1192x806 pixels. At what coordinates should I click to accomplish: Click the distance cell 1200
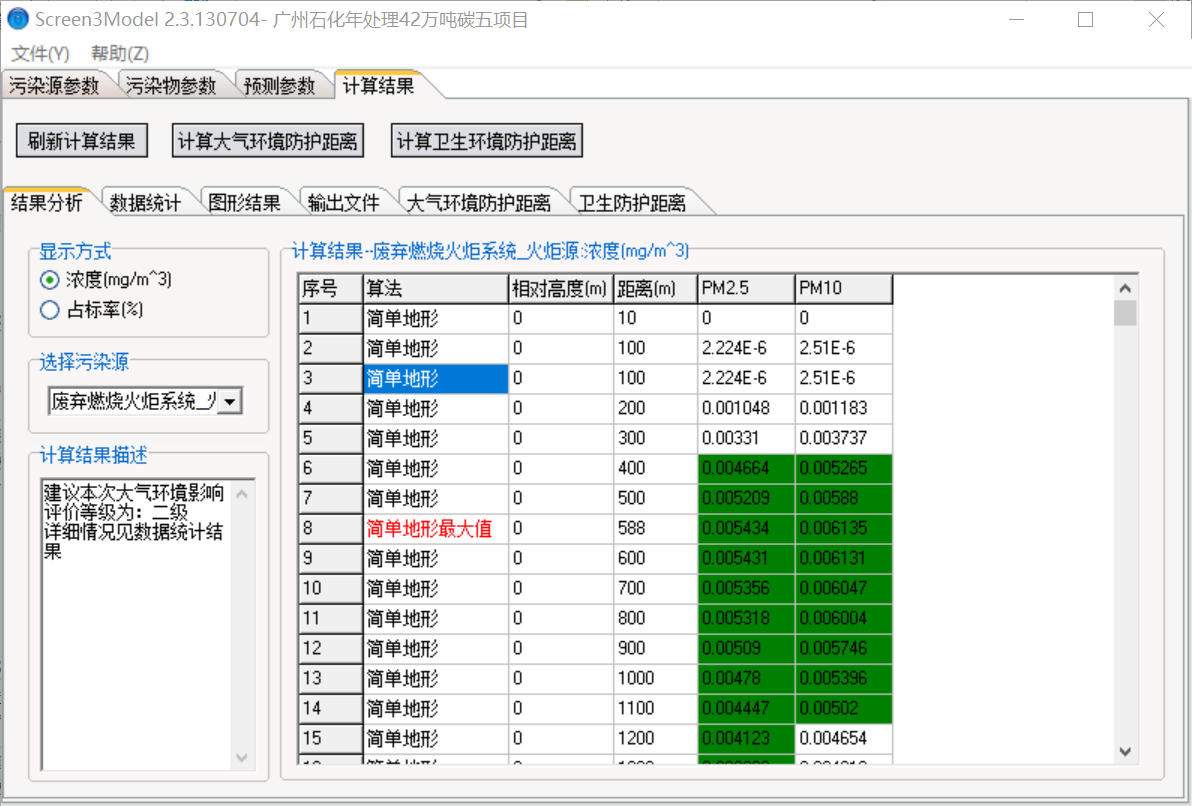coord(655,738)
